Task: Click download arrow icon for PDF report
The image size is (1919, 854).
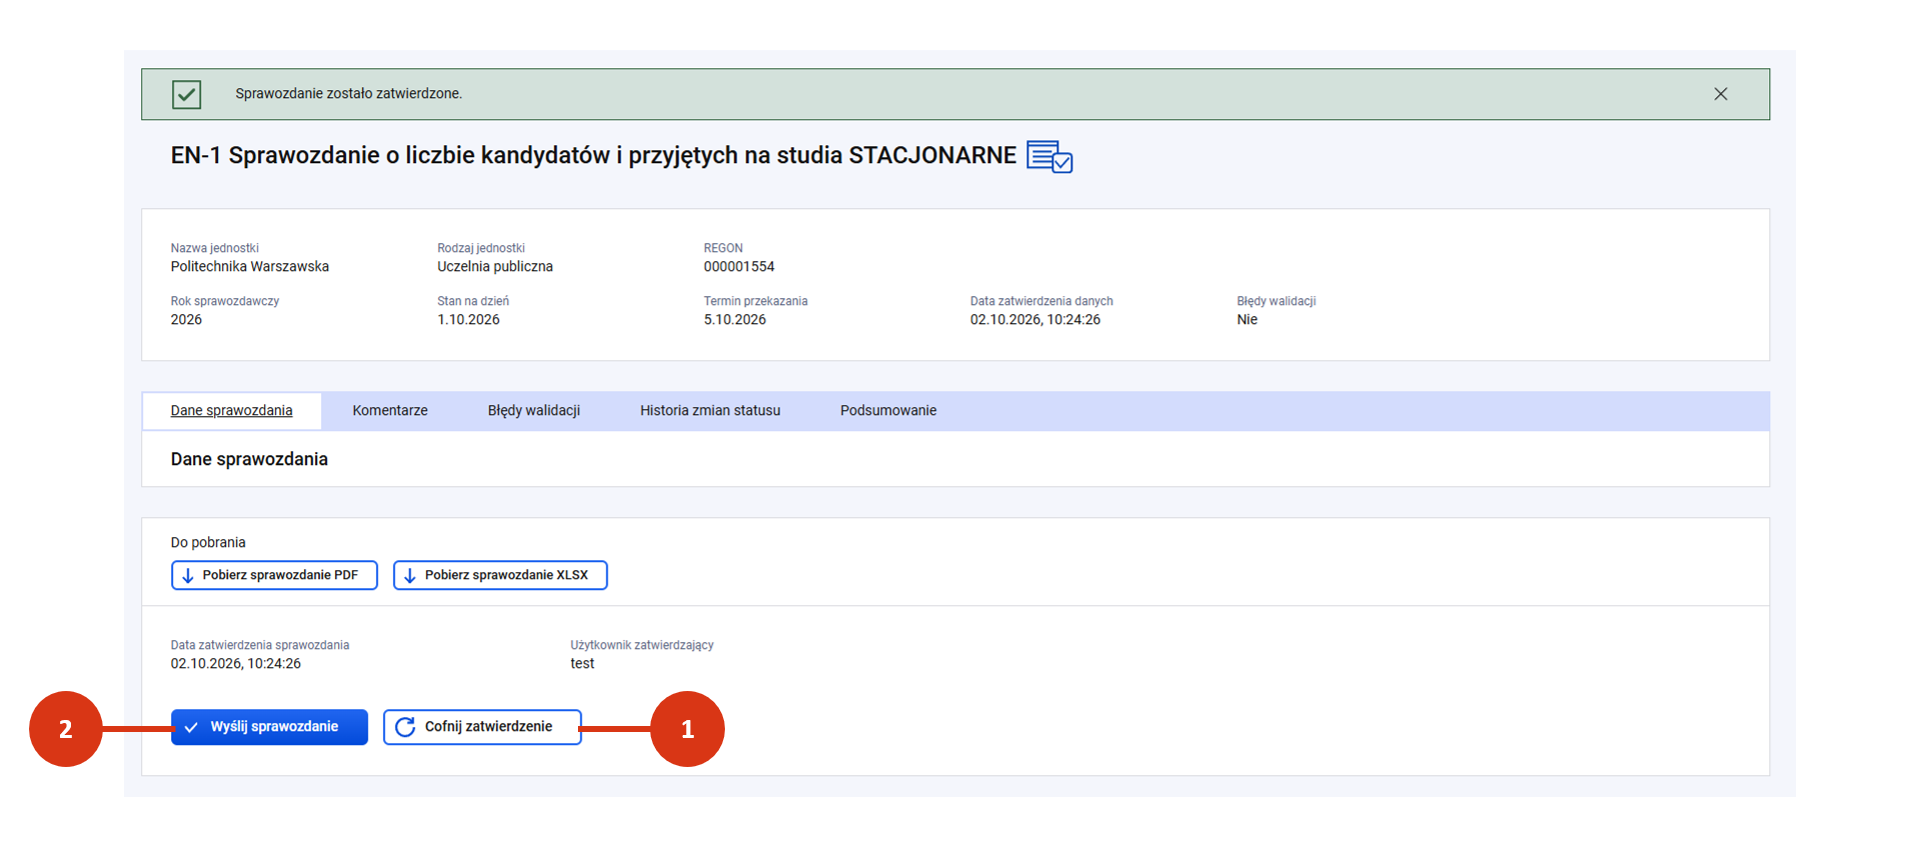Action: tap(187, 576)
